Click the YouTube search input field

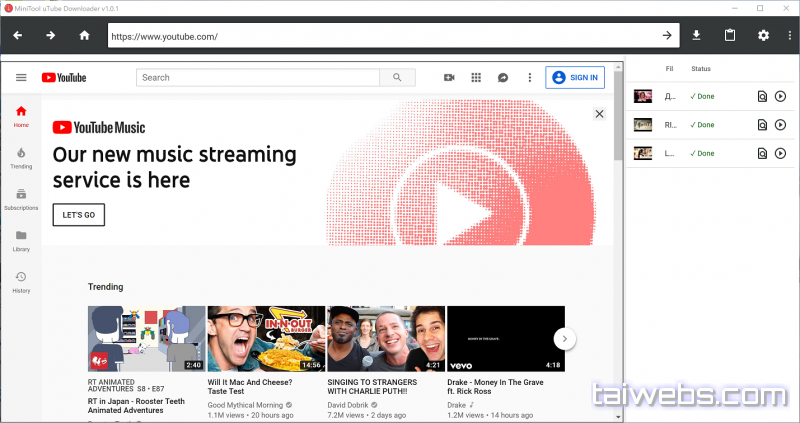click(258, 77)
